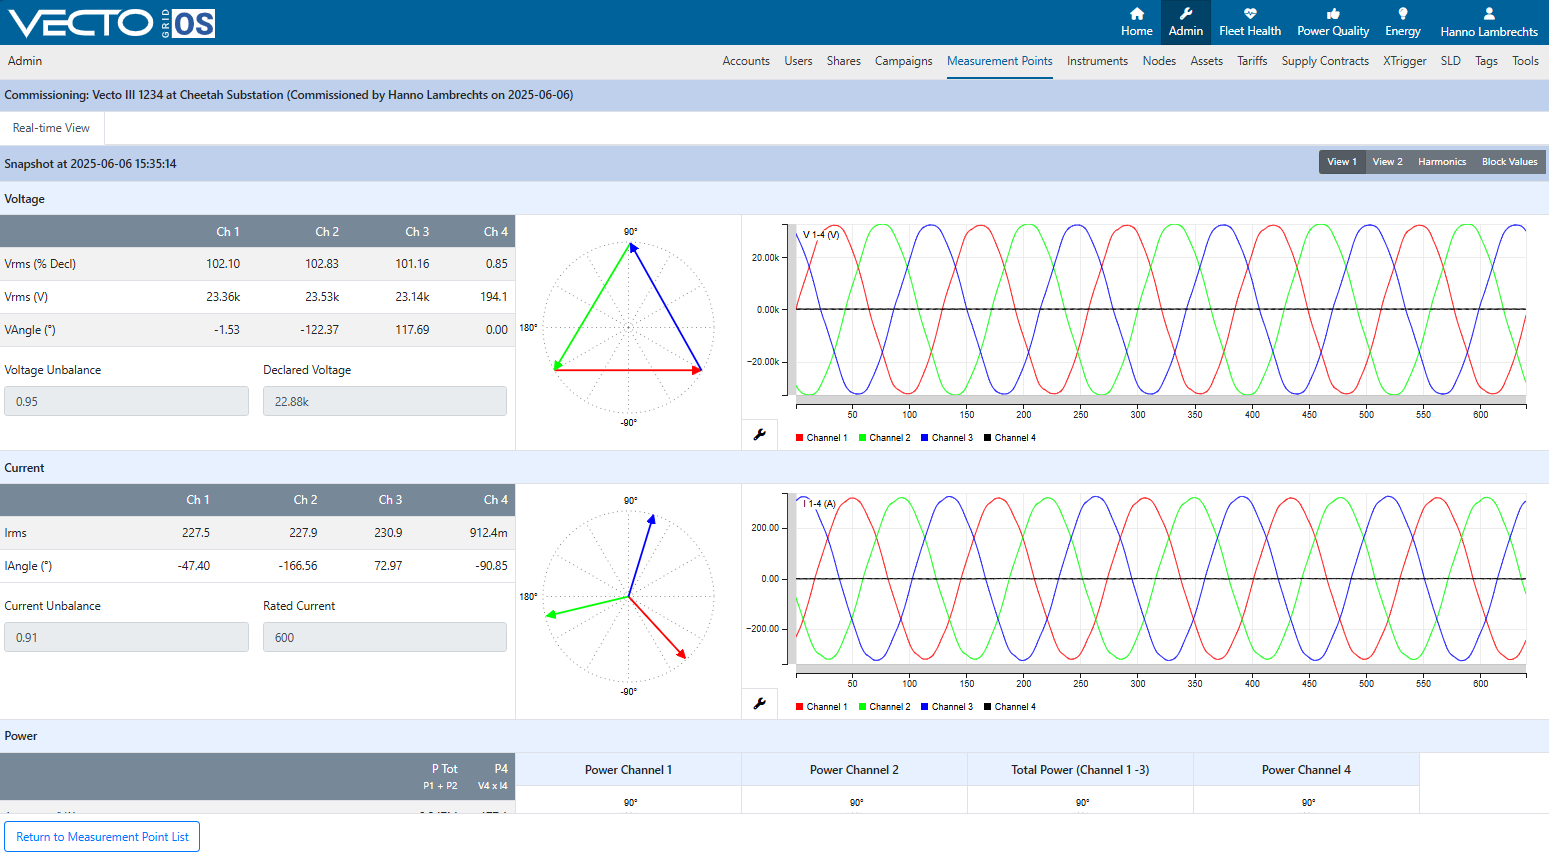Click the Admin wrench icon

coord(1186,14)
